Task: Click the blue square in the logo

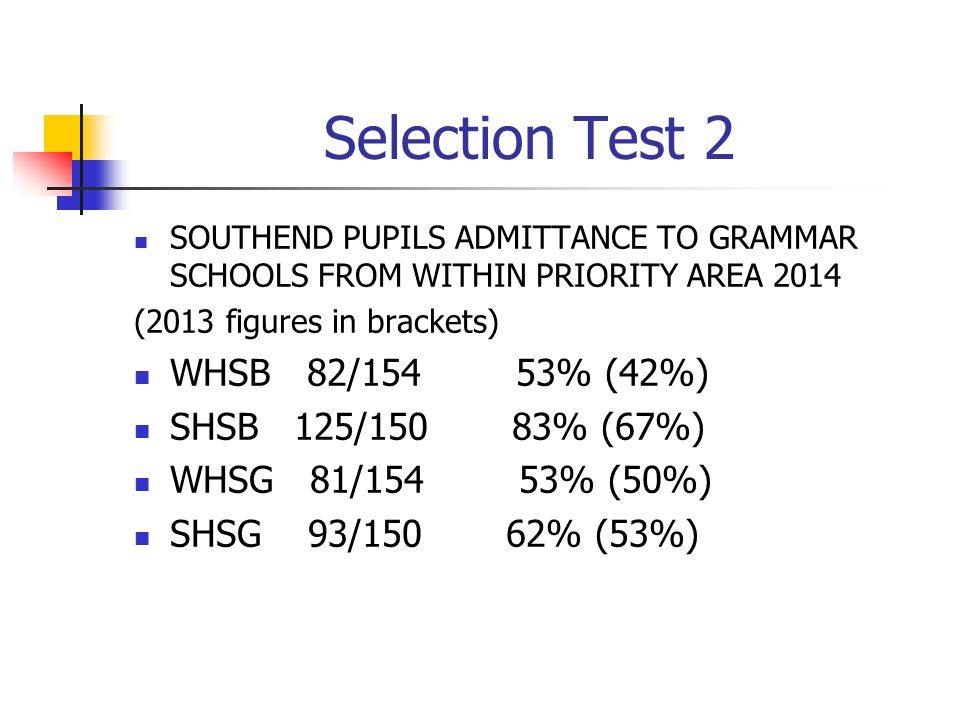Action: [92, 184]
